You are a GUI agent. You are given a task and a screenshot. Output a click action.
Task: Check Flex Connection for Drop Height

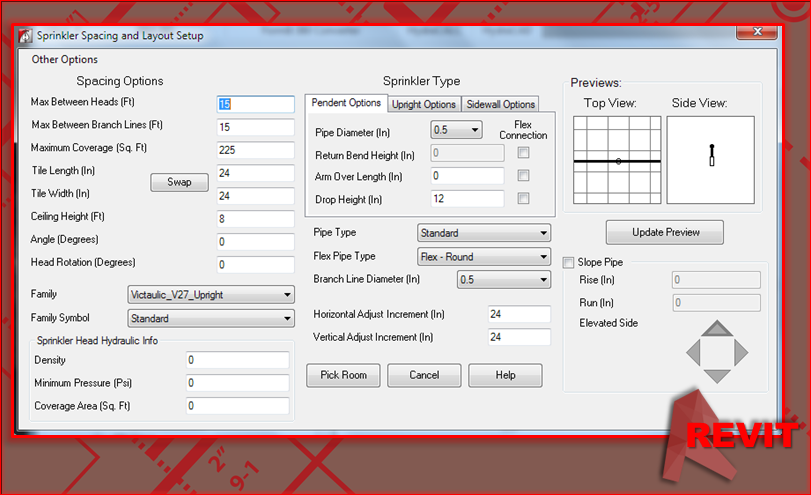point(523,199)
